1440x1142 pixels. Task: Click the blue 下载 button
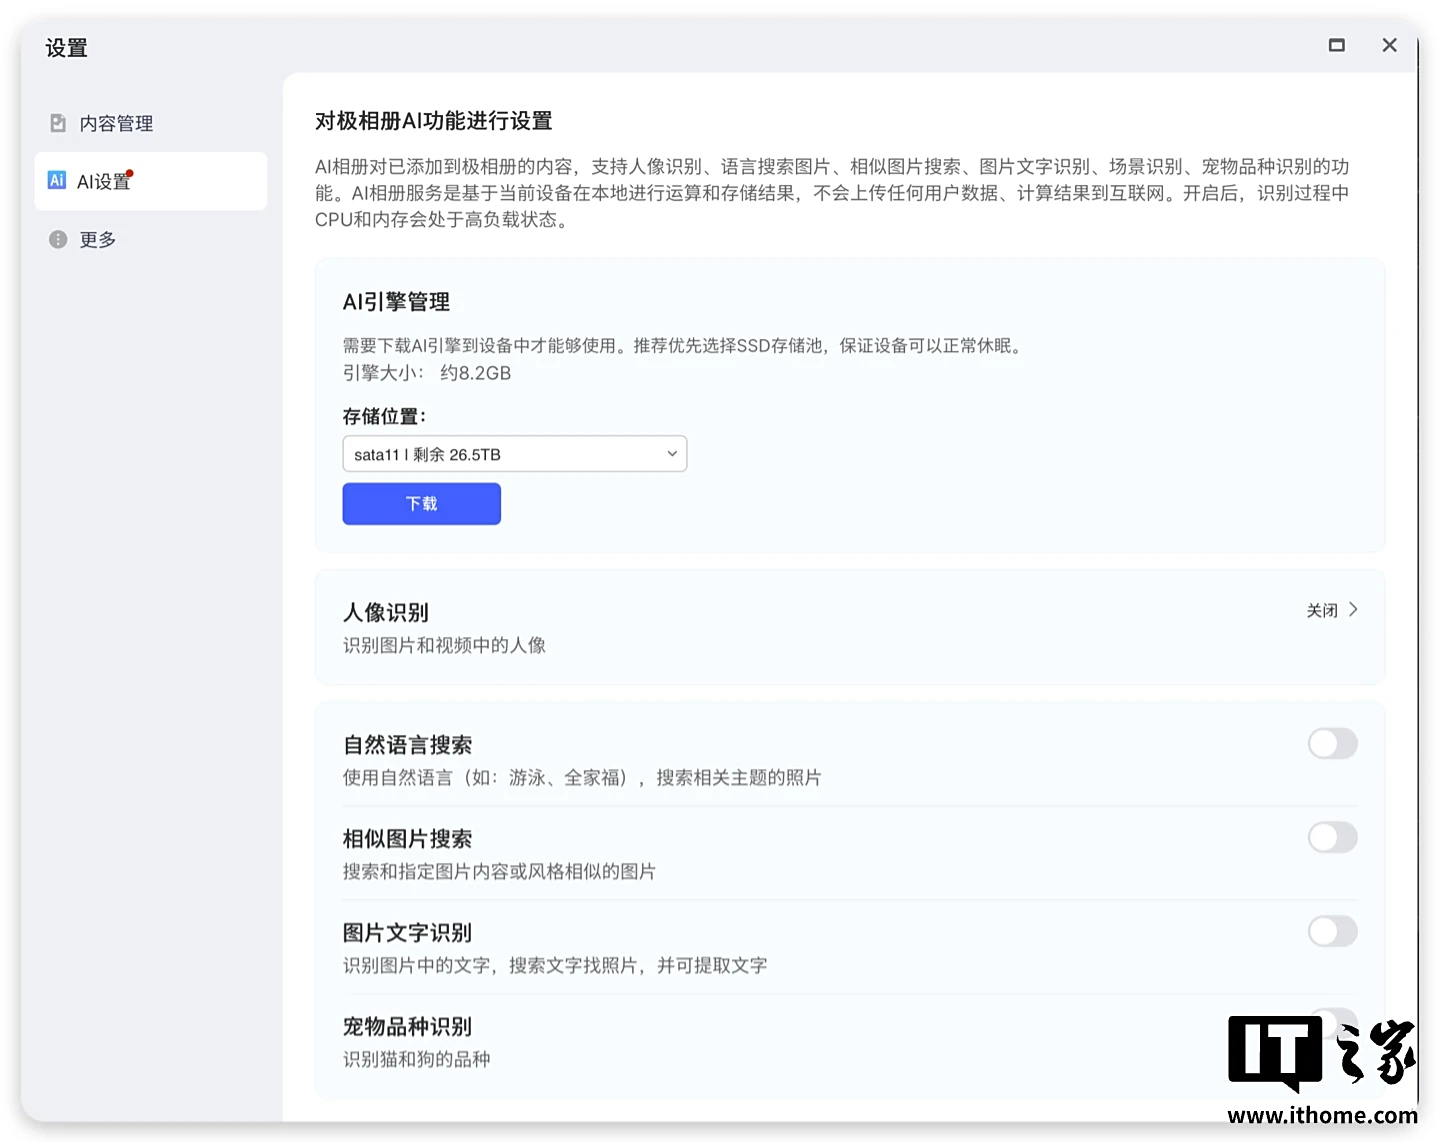(421, 504)
